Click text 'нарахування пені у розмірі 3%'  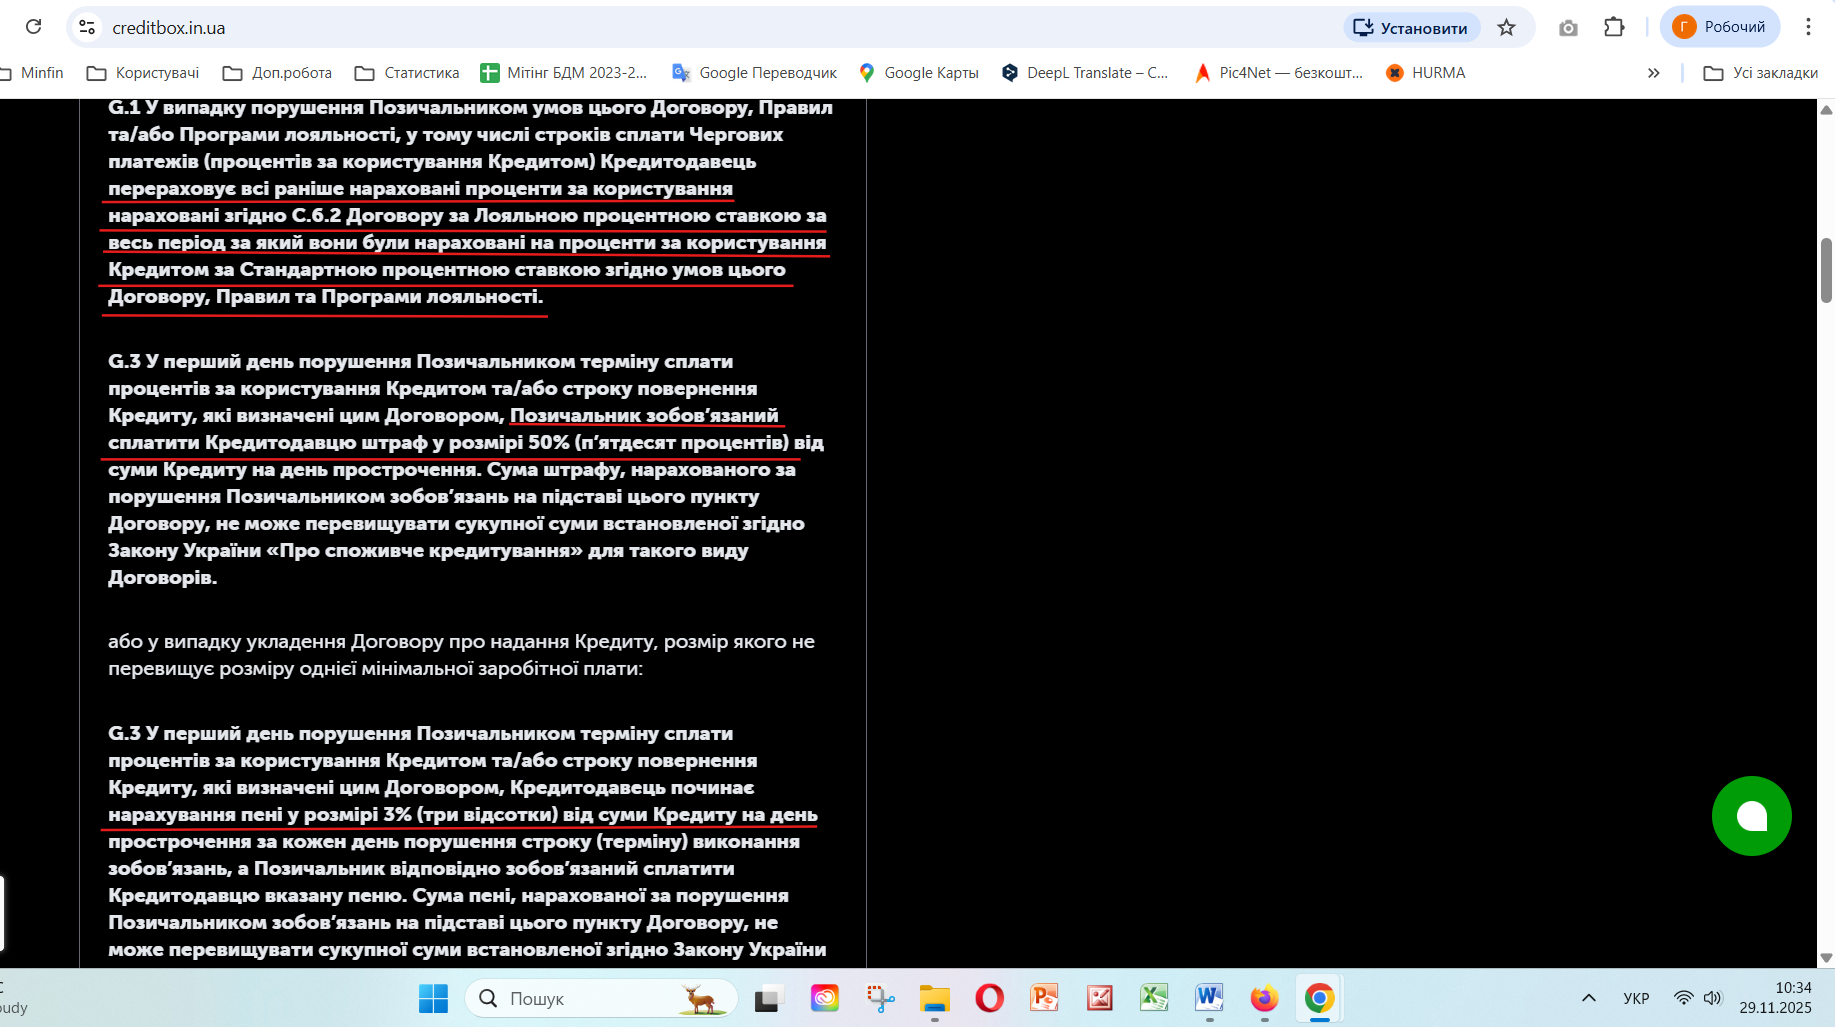(x=260, y=814)
